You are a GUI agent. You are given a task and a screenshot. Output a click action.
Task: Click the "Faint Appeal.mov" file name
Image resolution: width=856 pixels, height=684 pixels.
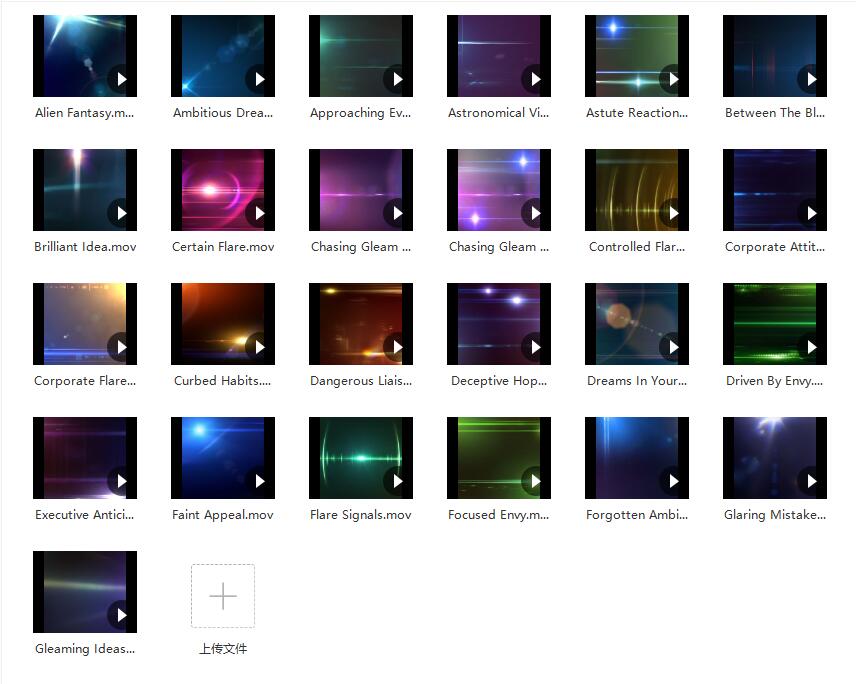[x=223, y=515]
